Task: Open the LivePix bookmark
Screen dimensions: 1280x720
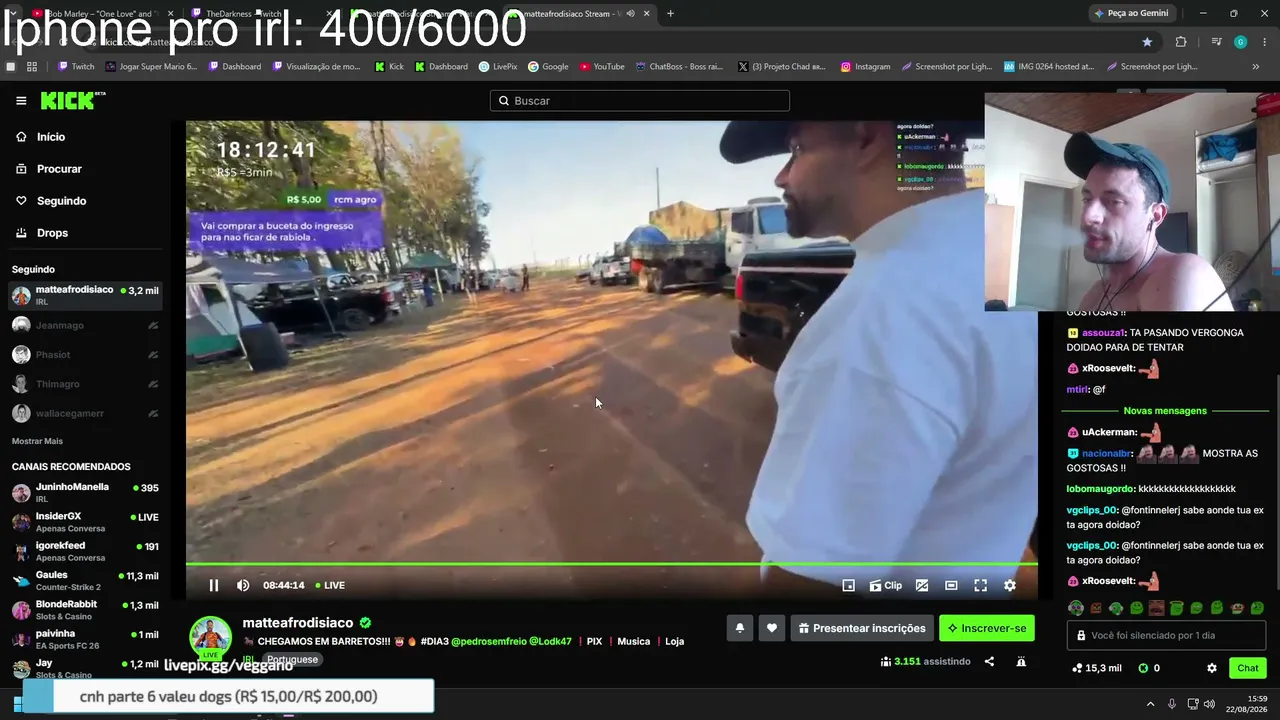Action: [498, 67]
